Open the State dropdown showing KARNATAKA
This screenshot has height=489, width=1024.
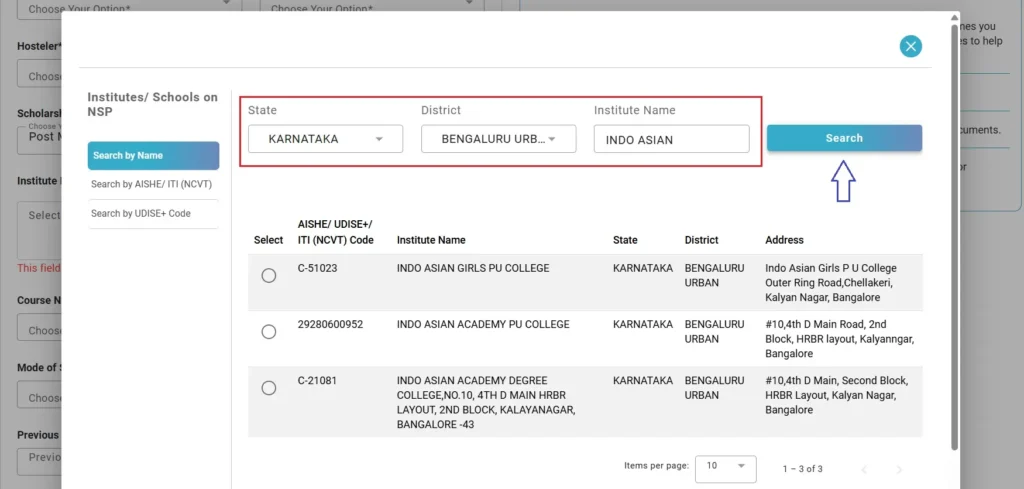tap(325, 139)
